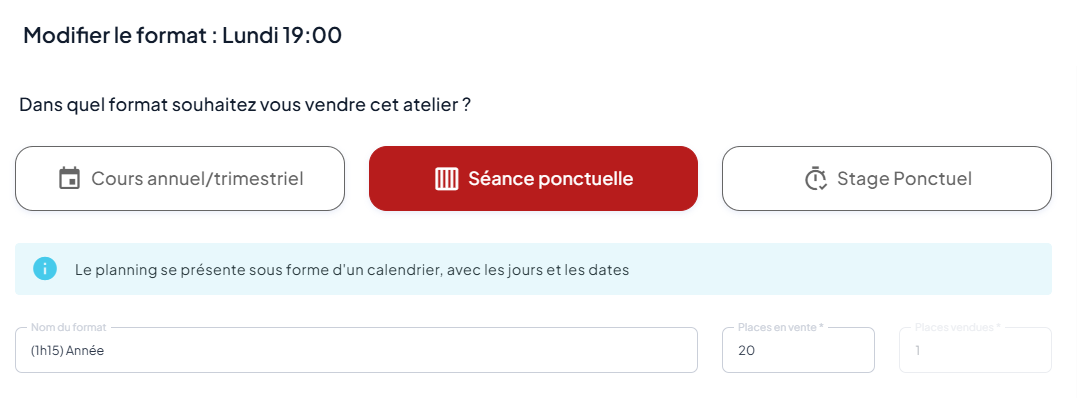Click the calendar planning info message text
The height and width of the screenshot is (398, 1077).
[352, 269]
